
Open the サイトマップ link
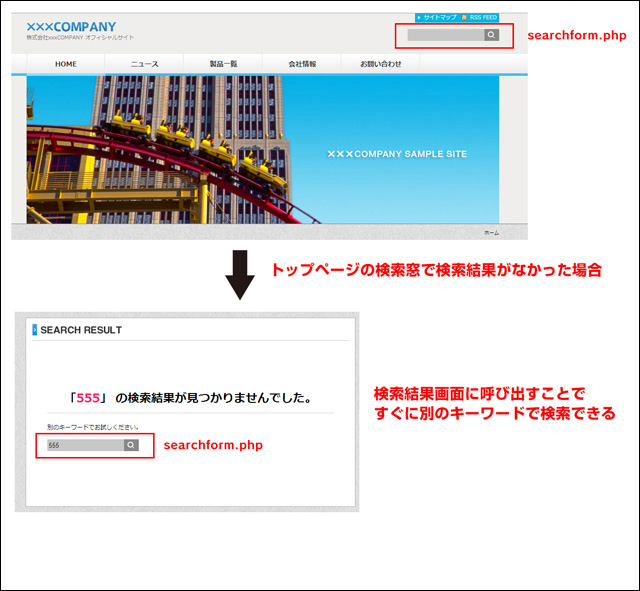point(439,18)
